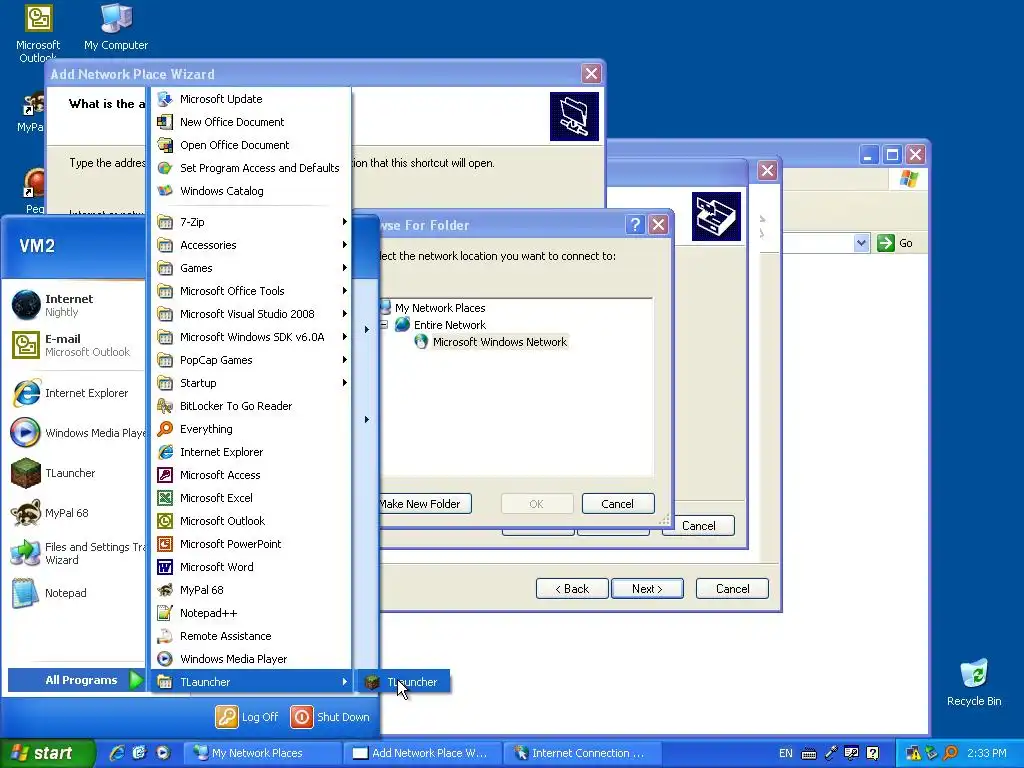
Task: Click the MyPal 68 icon in programs list
Action: 165,590
